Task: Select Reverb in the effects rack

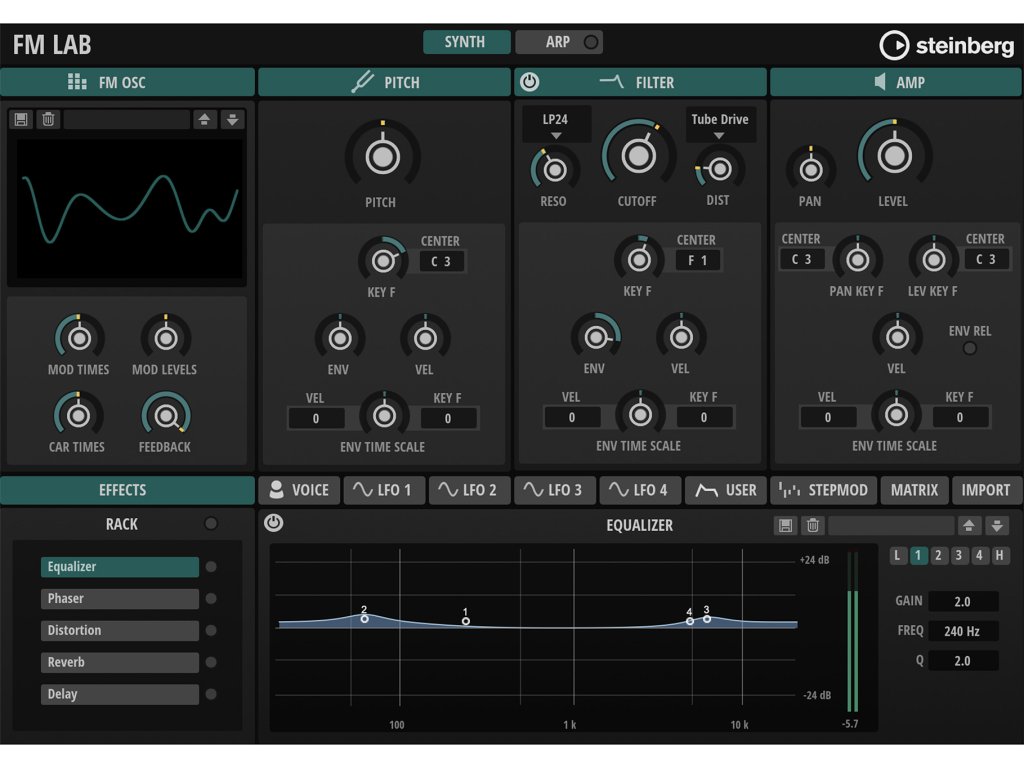Action: point(120,662)
